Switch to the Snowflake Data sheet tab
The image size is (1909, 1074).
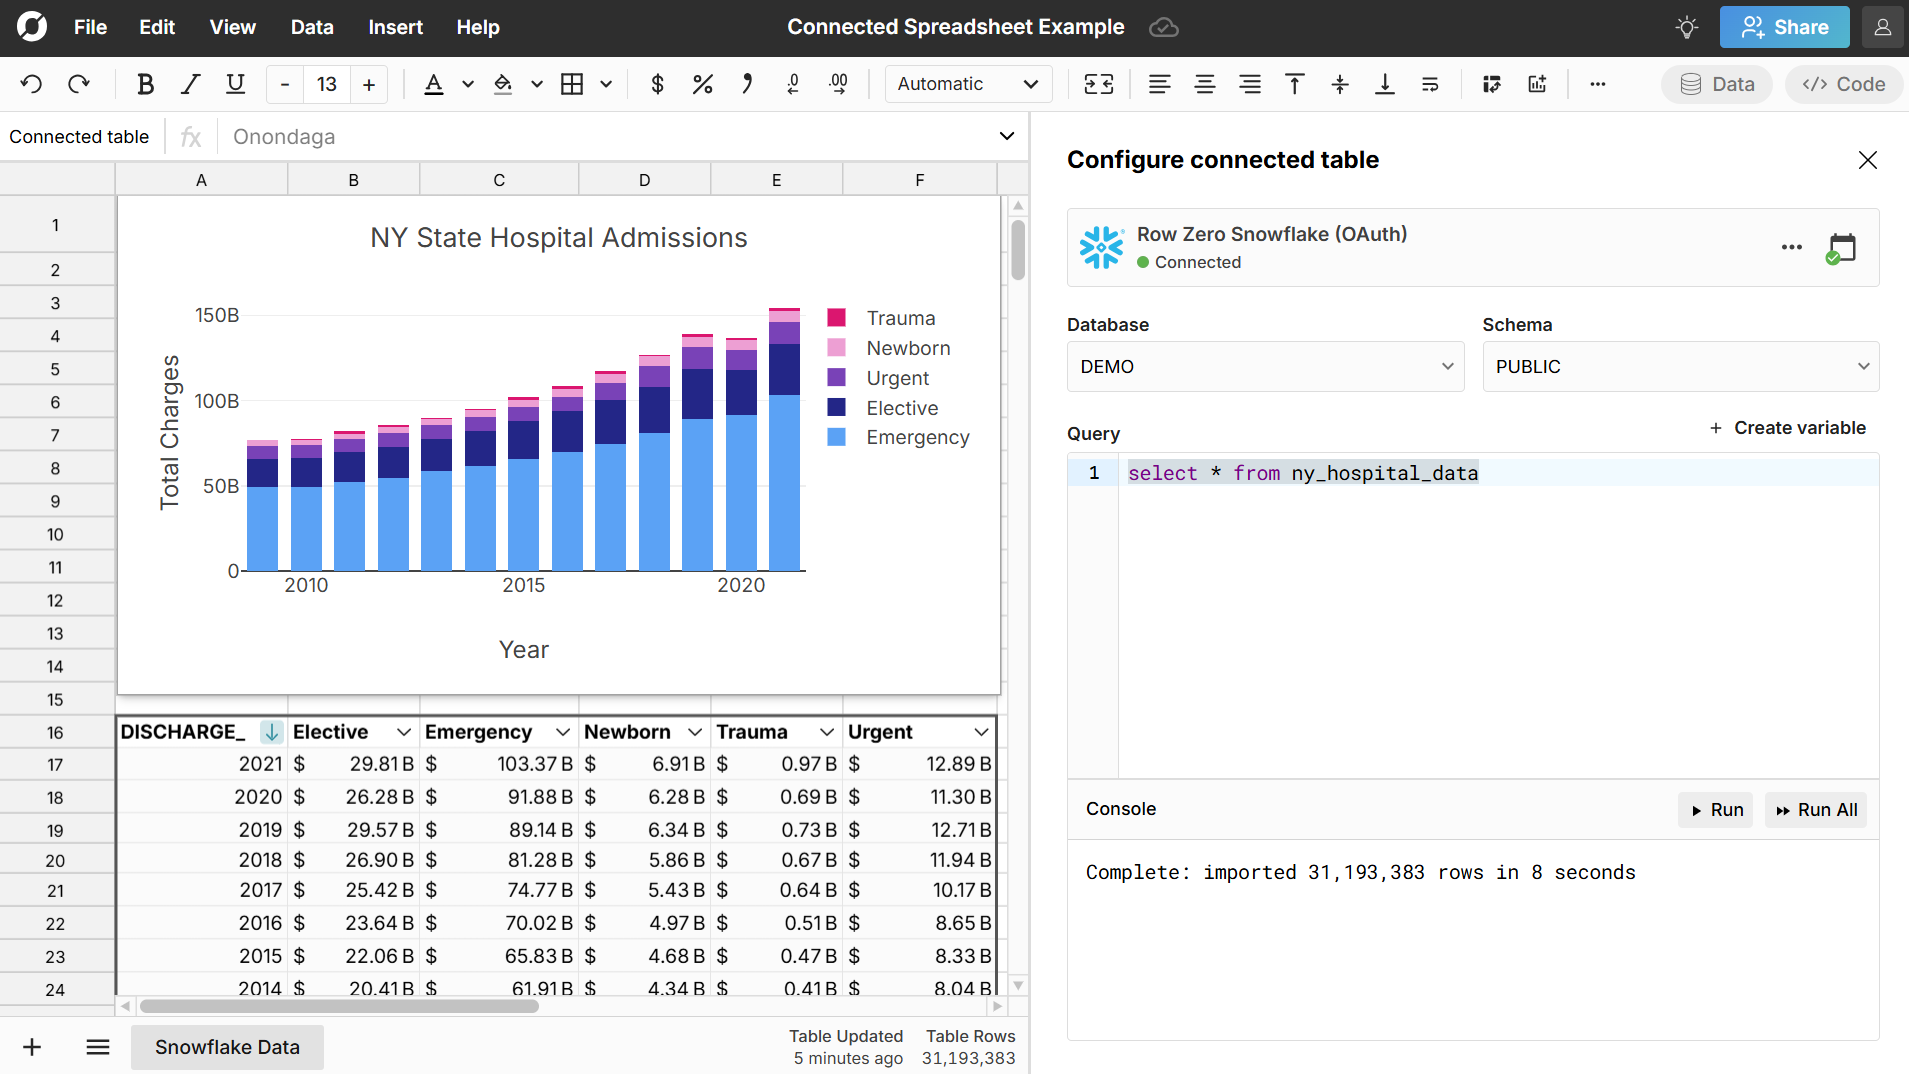(227, 1047)
